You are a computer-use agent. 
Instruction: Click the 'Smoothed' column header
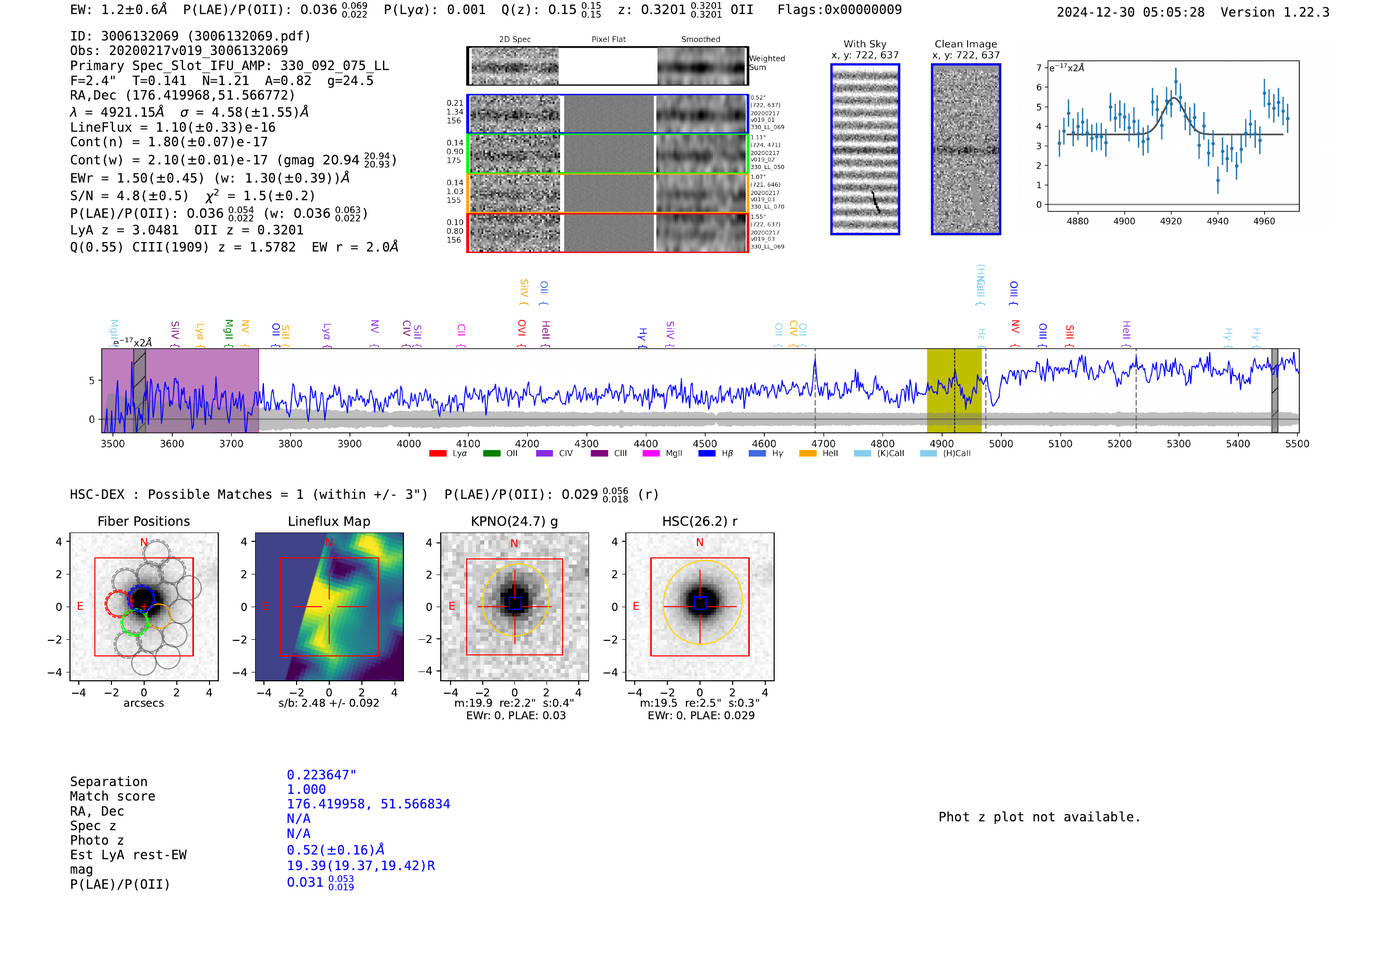point(701,39)
